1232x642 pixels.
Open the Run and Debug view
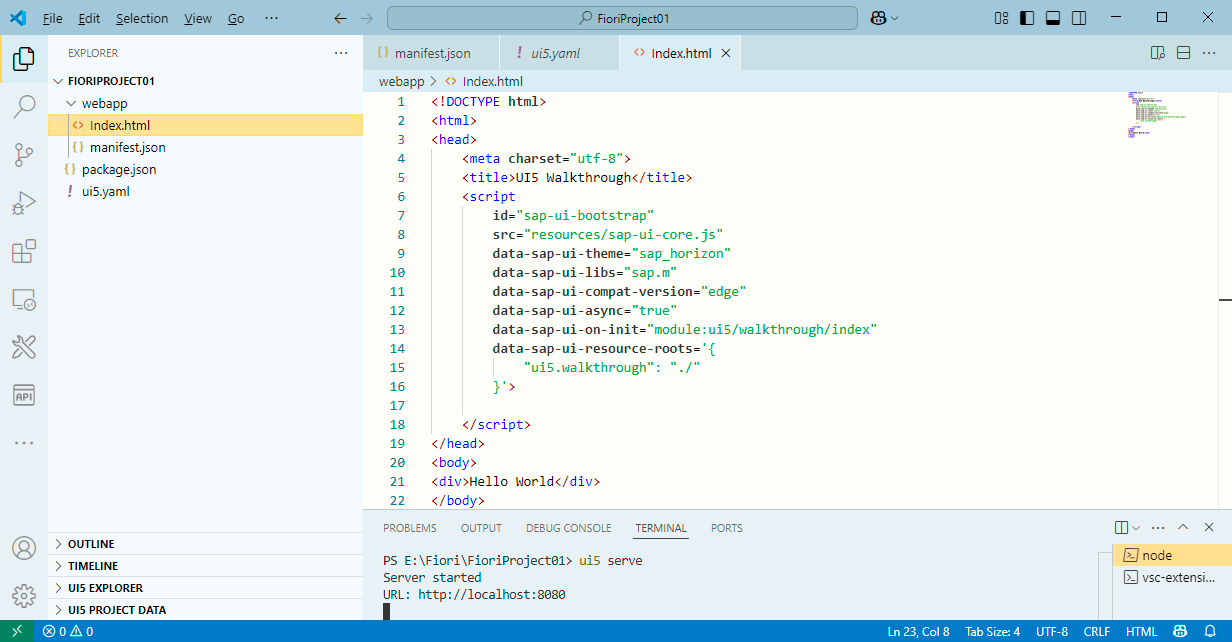tap(24, 203)
